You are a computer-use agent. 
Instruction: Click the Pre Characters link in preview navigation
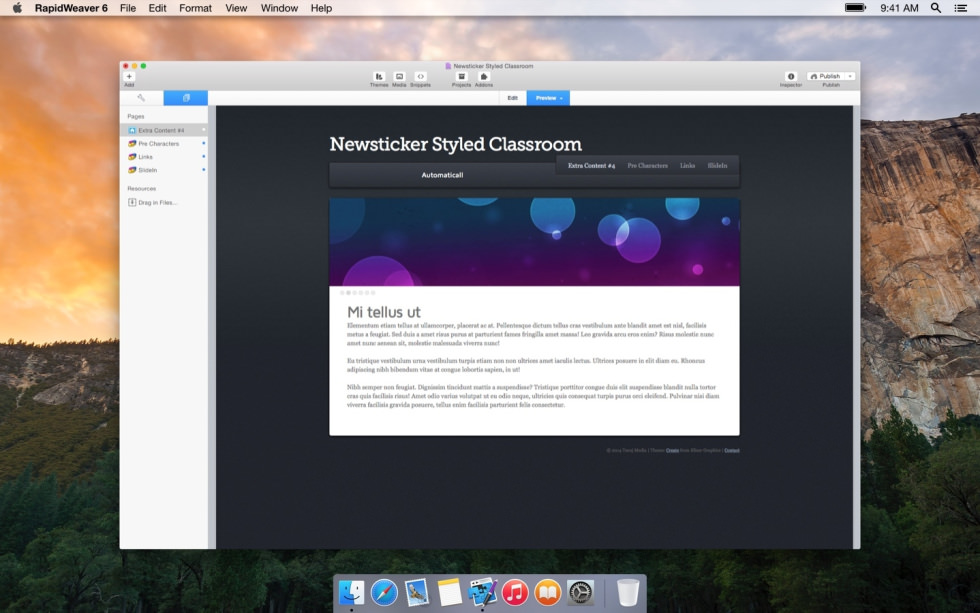(648, 166)
